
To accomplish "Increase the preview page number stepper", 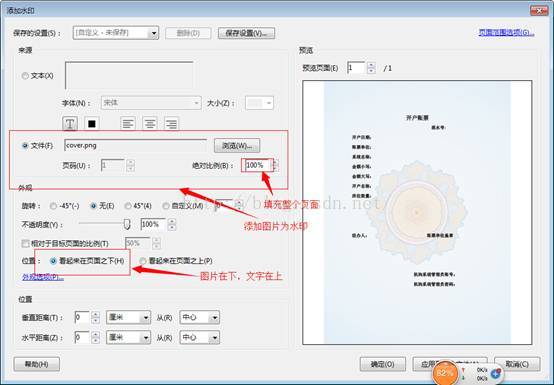I will pyautogui.click(x=371, y=65).
